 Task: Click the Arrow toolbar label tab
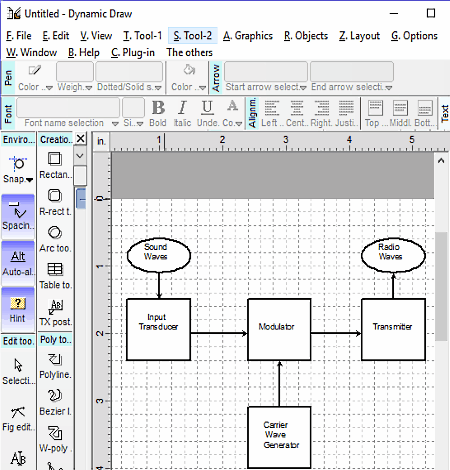tap(216, 78)
